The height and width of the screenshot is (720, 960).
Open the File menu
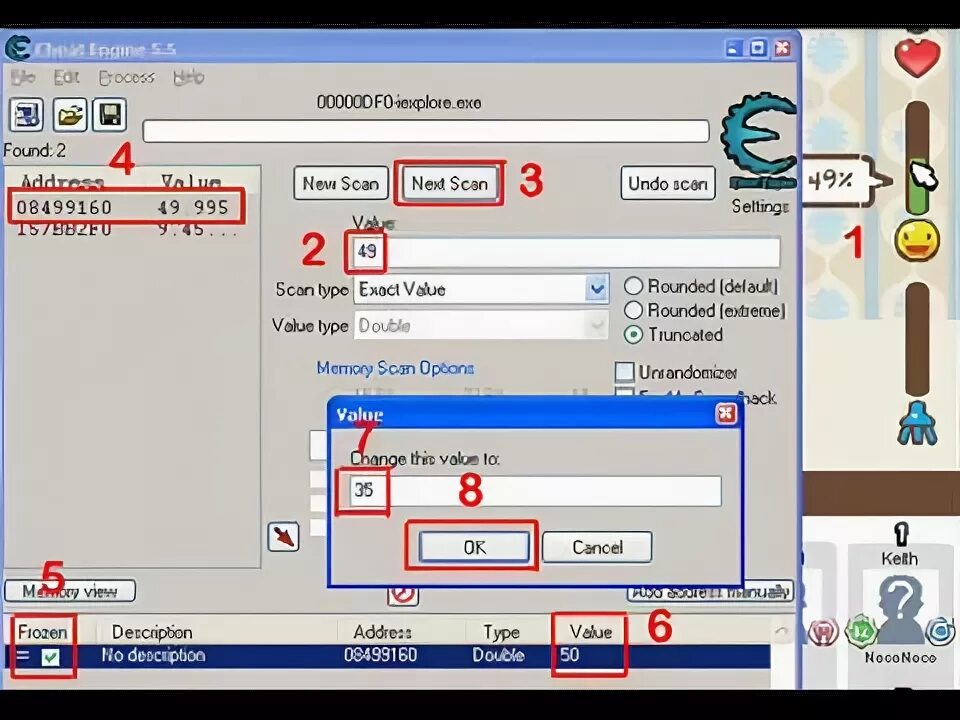tap(23, 77)
